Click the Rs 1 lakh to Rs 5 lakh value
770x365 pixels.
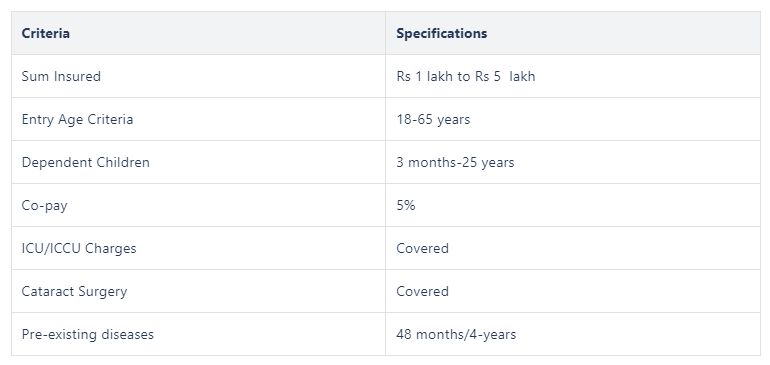coord(466,76)
